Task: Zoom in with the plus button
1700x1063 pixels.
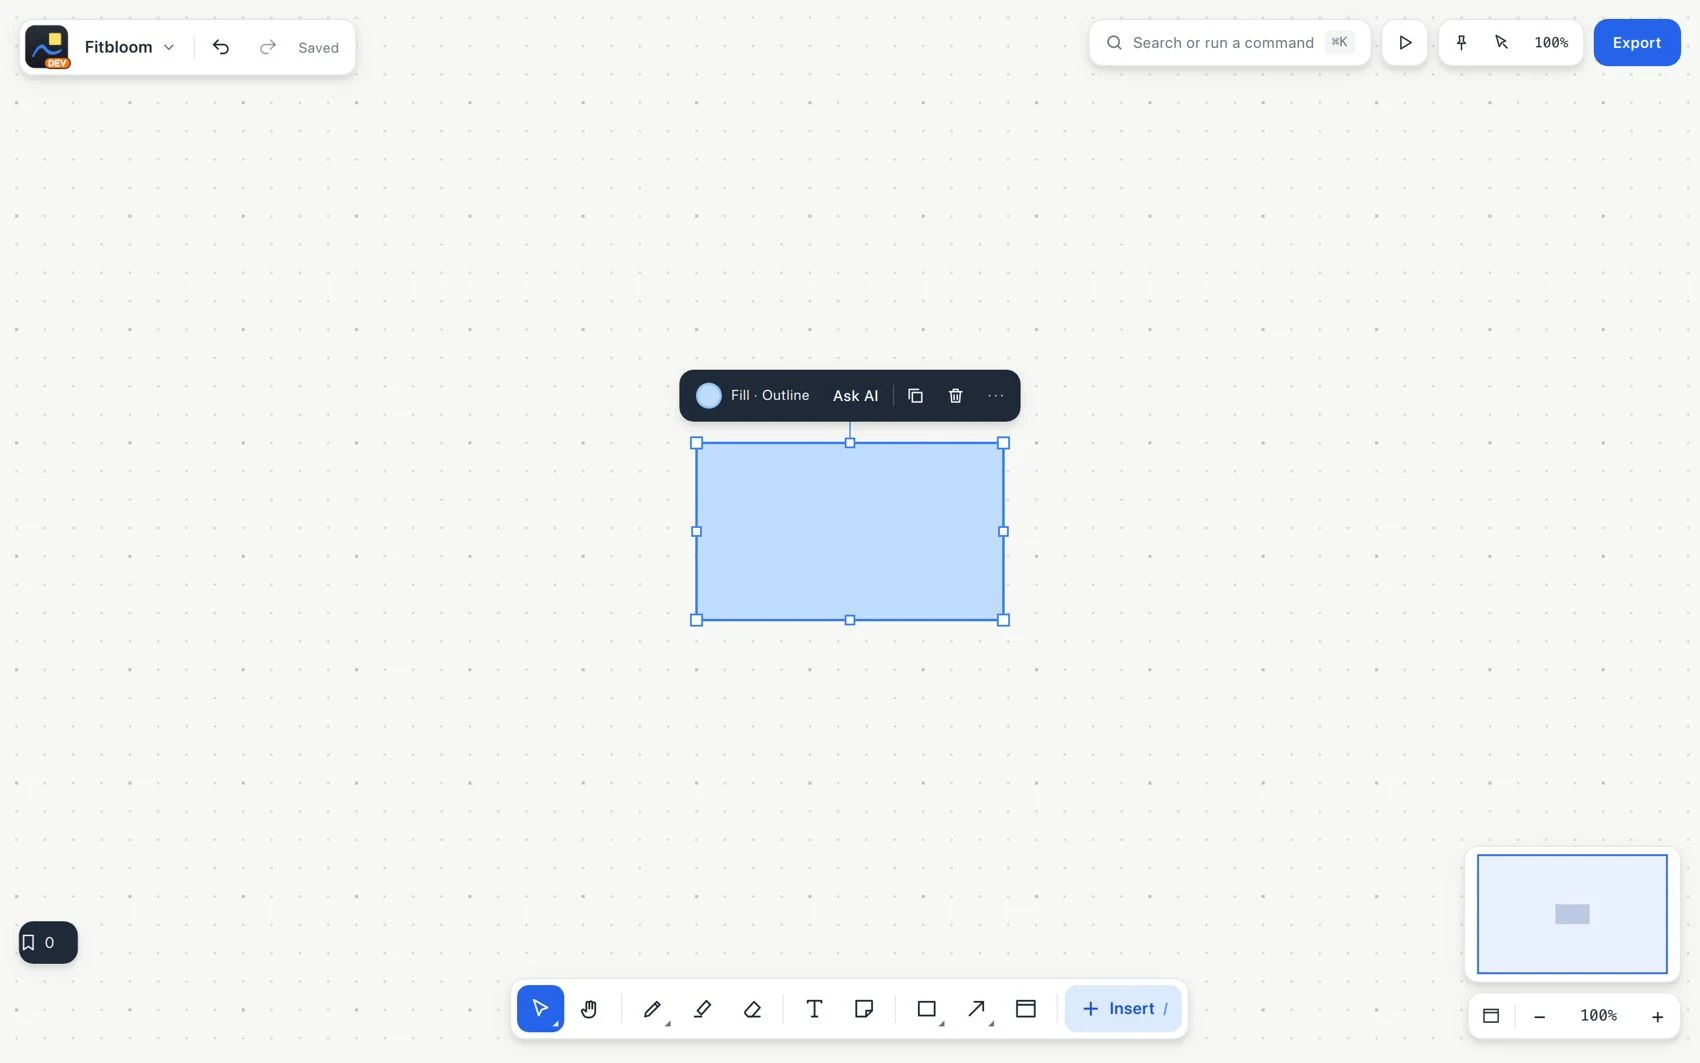Action: point(1657,1016)
